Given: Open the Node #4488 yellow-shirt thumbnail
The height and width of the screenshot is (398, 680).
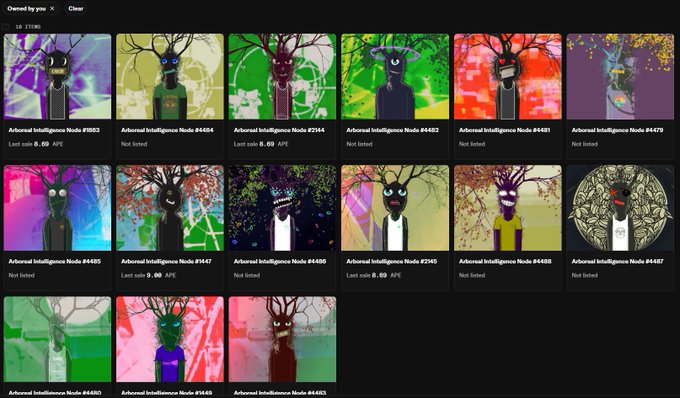Looking at the screenshot, I should point(508,208).
